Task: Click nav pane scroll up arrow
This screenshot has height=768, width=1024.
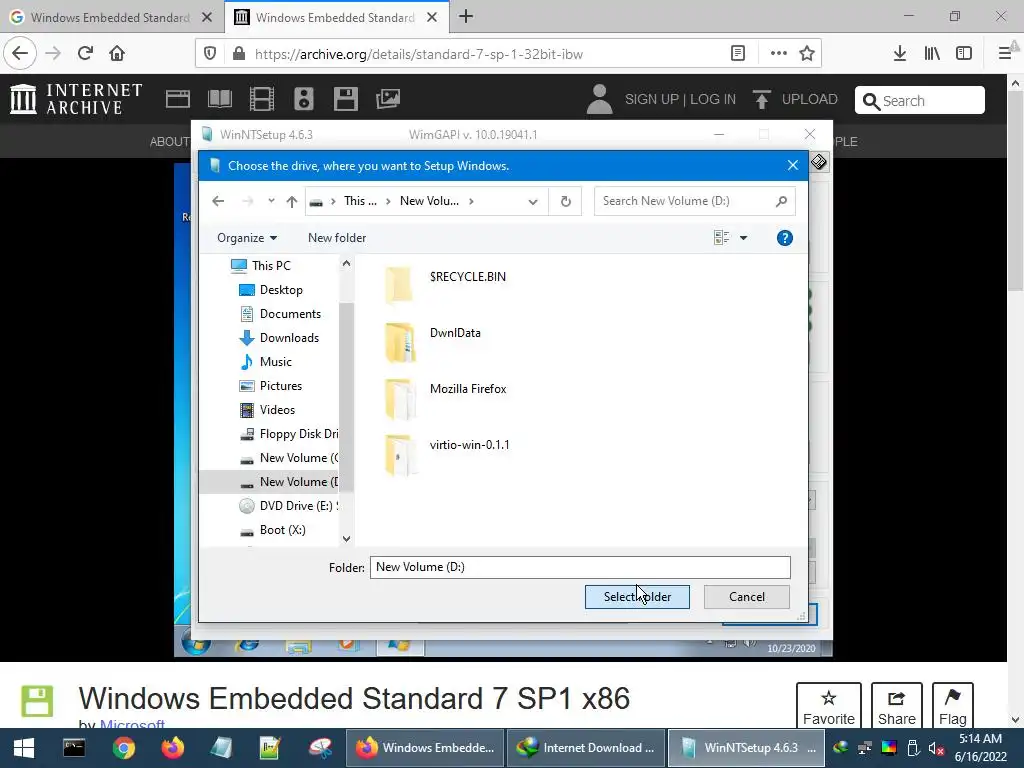Action: tap(346, 263)
